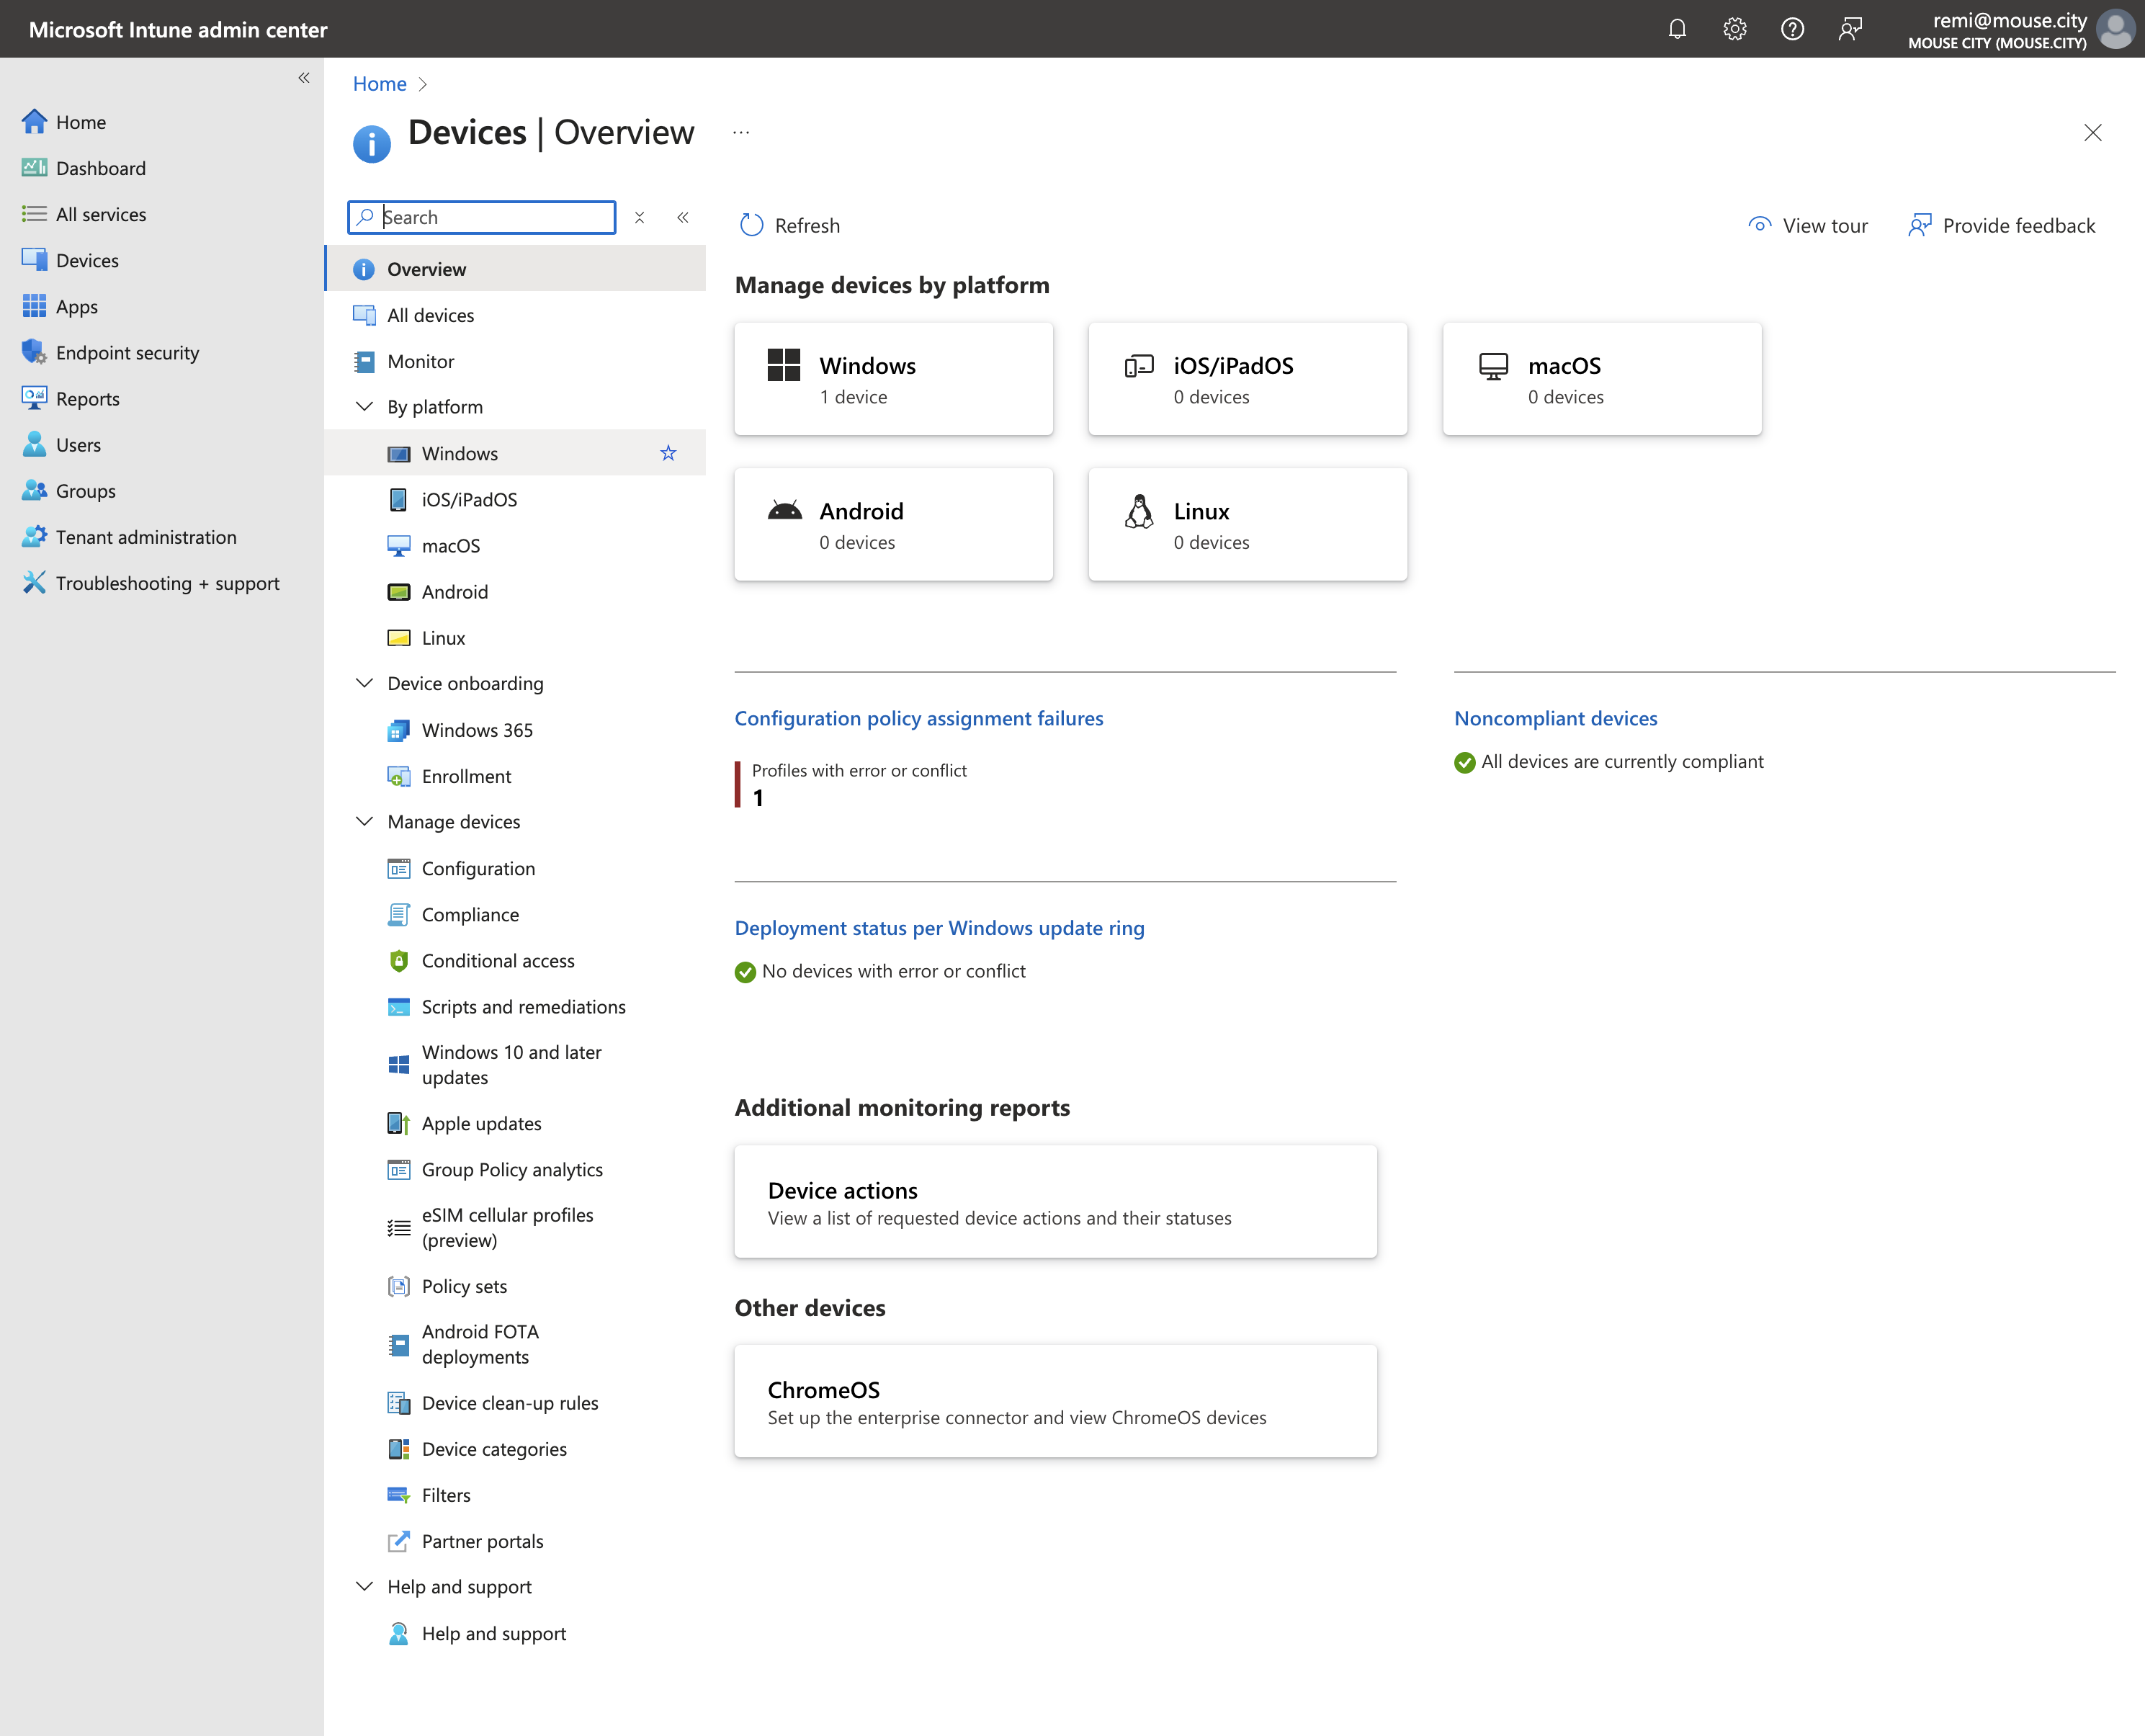Collapse the Devices resource menu

[683, 217]
